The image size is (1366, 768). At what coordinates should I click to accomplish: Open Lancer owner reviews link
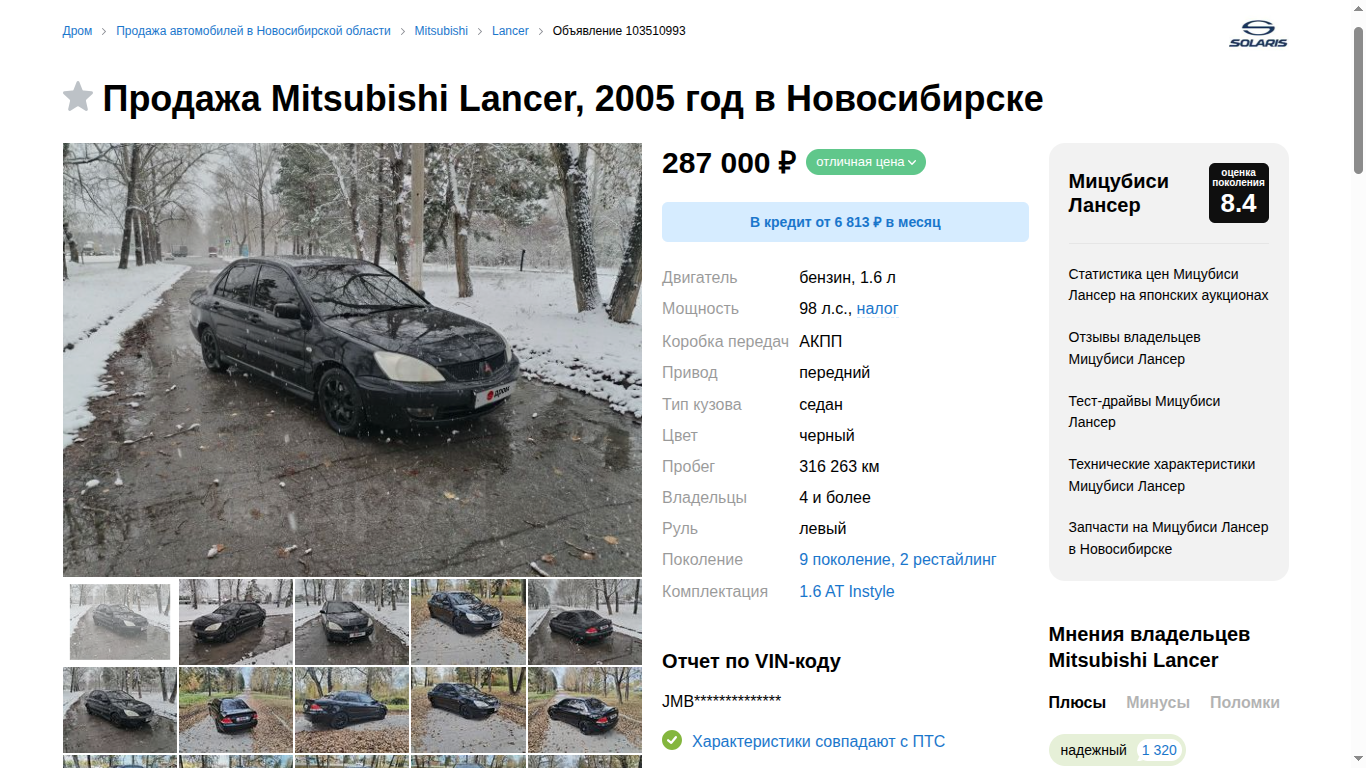[1134, 348]
